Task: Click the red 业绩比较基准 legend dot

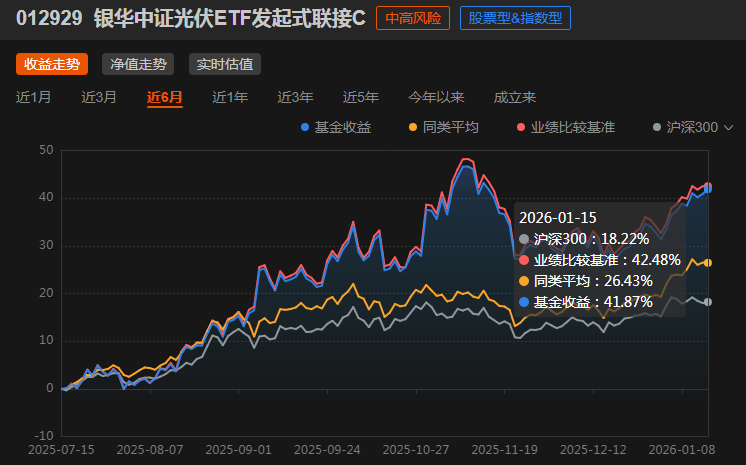Action: pyautogui.click(x=521, y=127)
